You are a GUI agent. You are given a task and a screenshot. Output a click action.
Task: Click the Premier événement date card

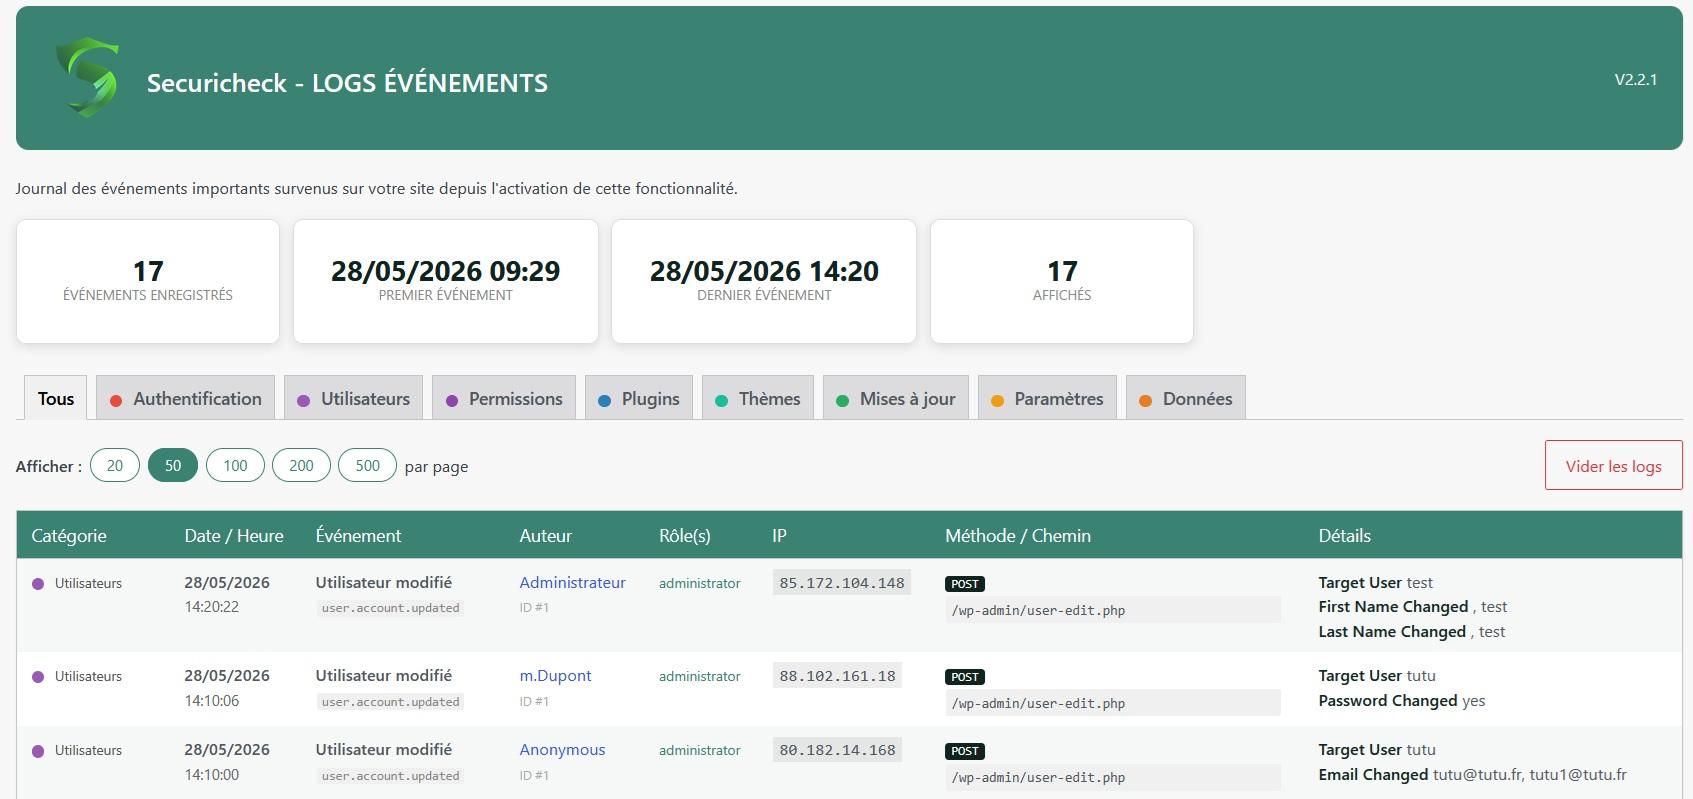pos(446,281)
